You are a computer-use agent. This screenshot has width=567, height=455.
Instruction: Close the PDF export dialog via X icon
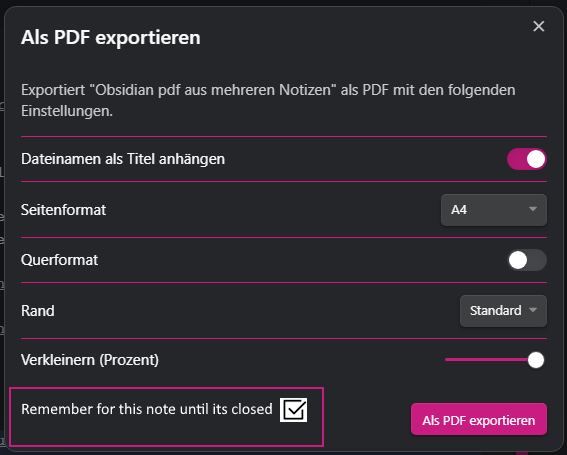(538, 26)
